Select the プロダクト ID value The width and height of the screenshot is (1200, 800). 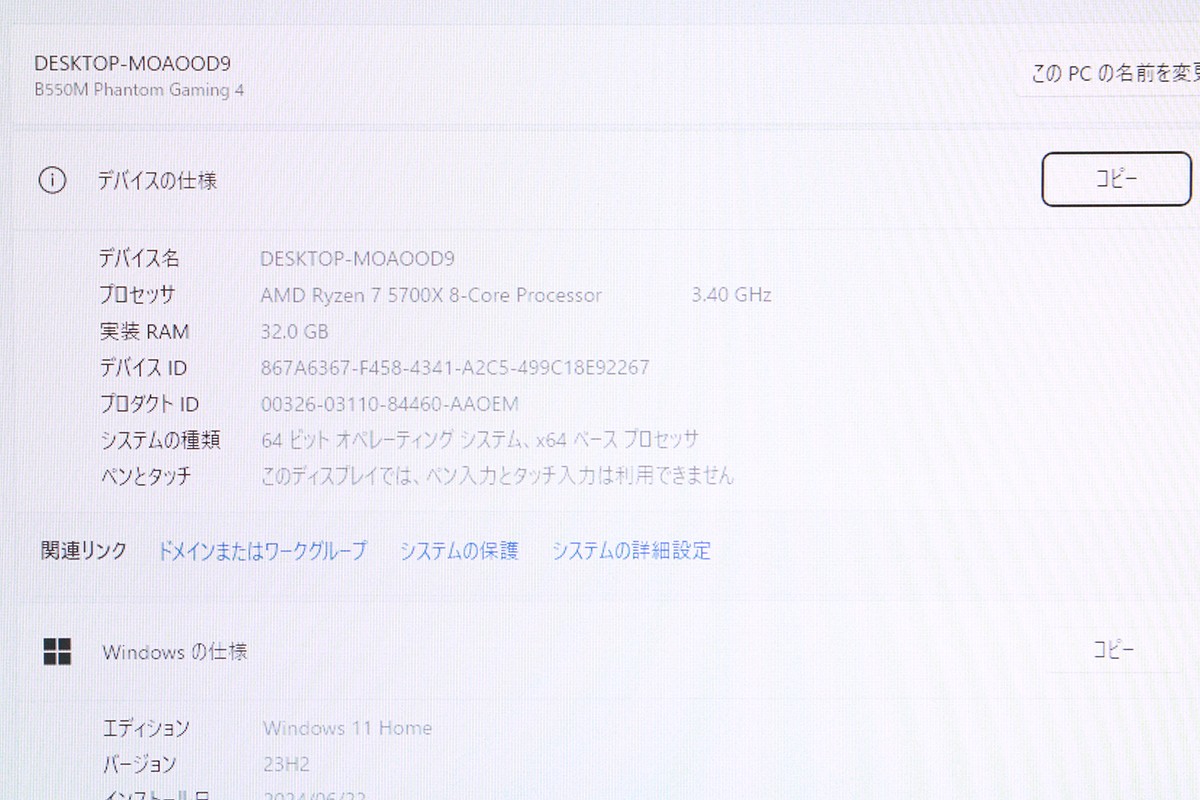coord(388,403)
